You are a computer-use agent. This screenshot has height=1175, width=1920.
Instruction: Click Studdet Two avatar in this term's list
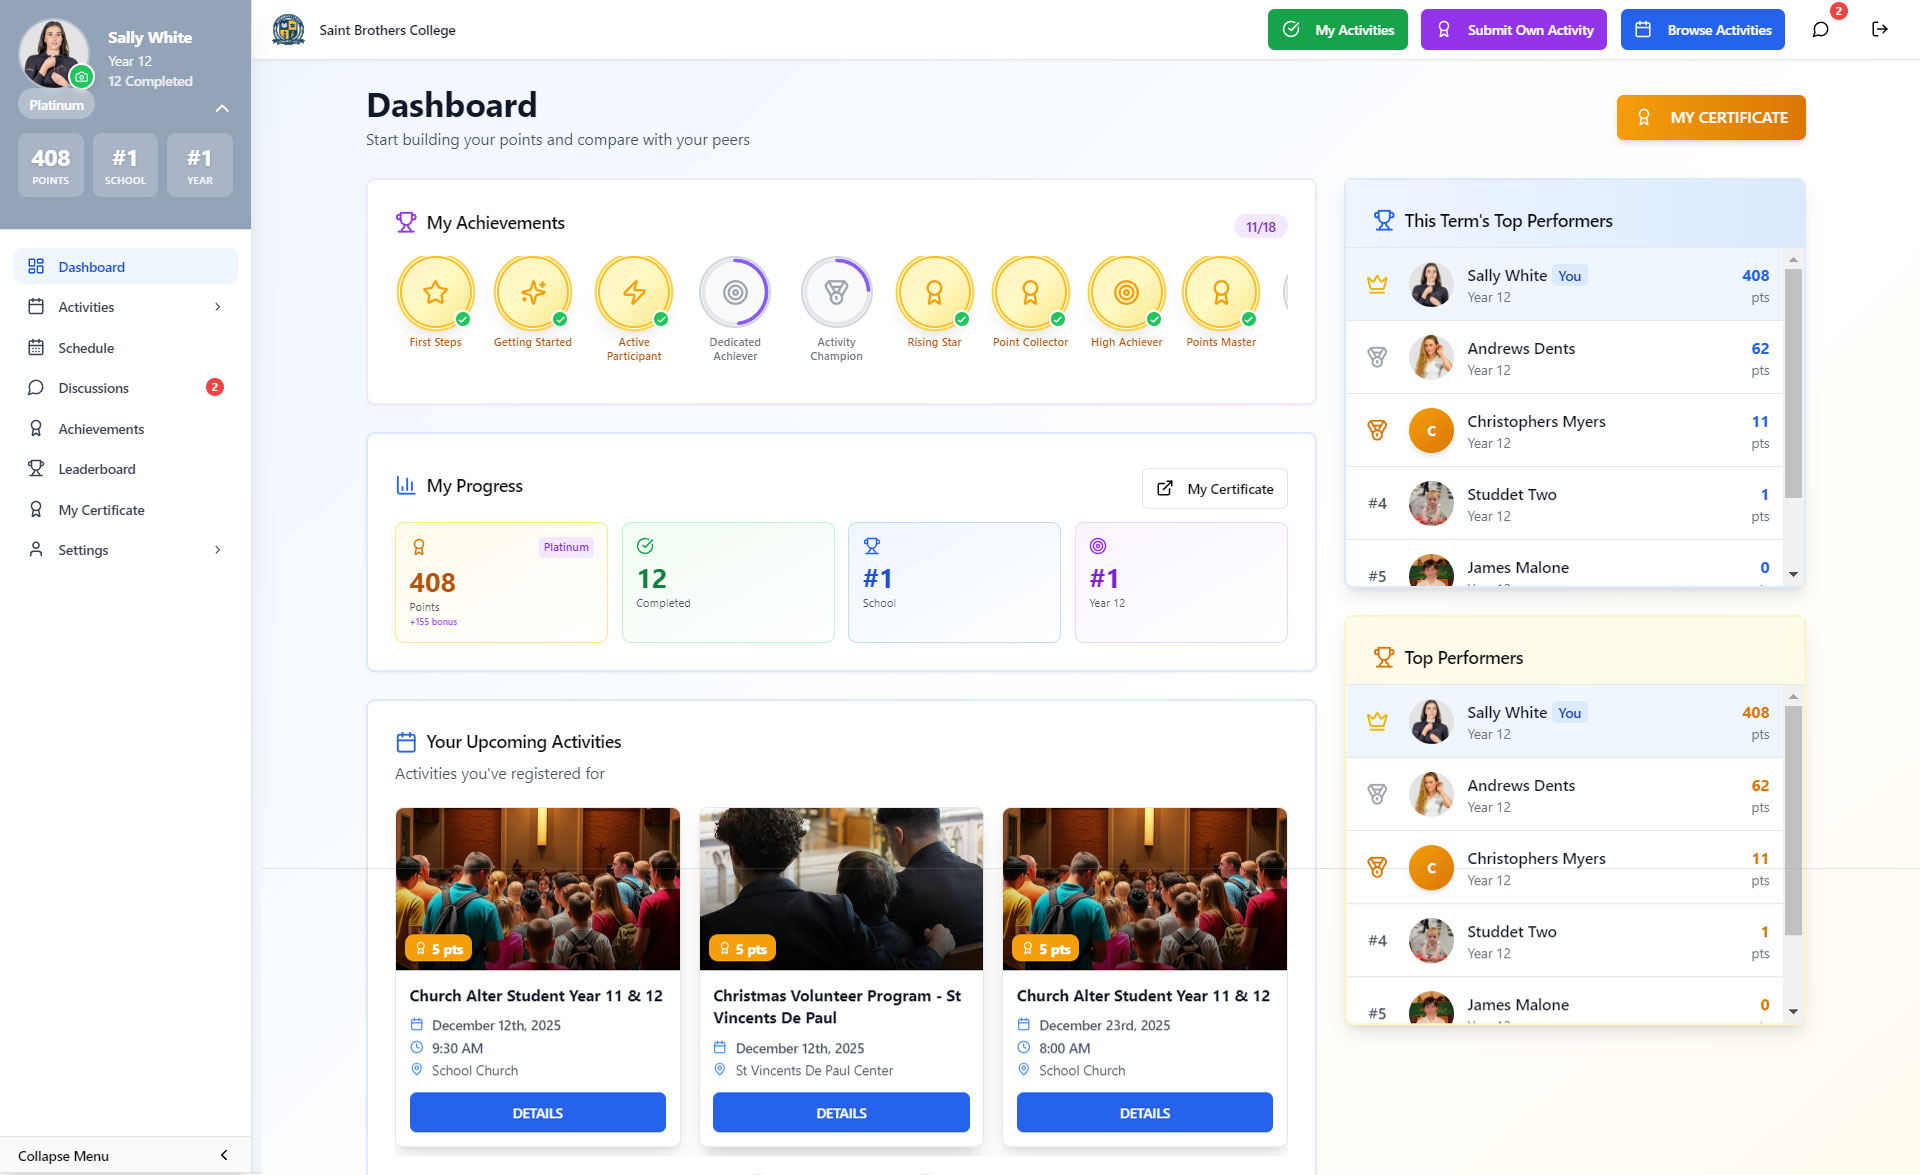tap(1431, 503)
